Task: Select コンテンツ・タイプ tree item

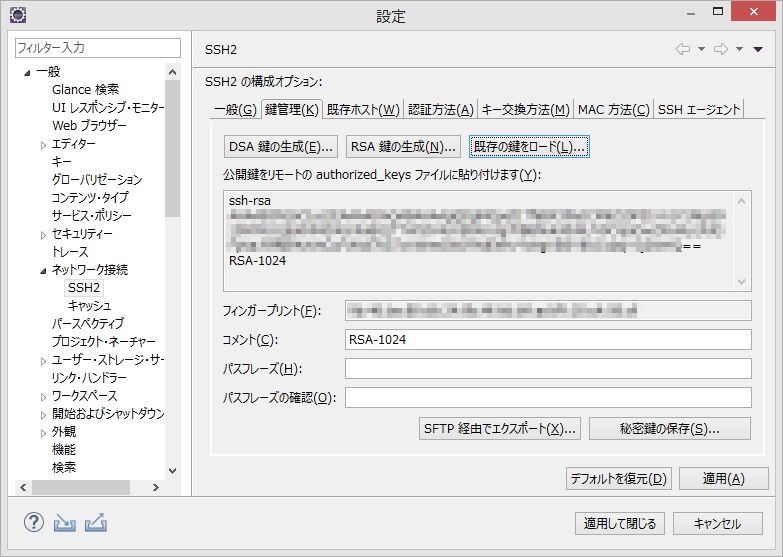Action: (90, 197)
